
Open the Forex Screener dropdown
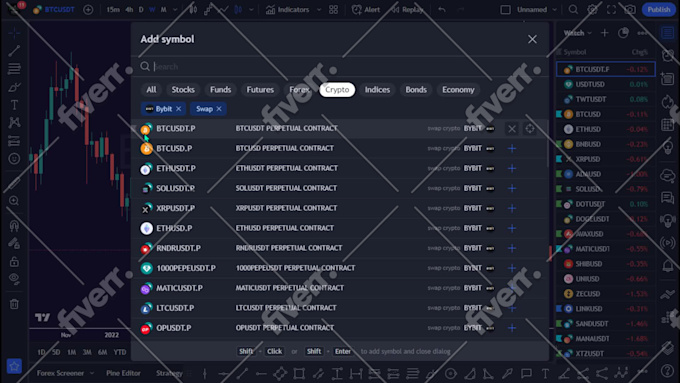pyautogui.click(x=65, y=373)
